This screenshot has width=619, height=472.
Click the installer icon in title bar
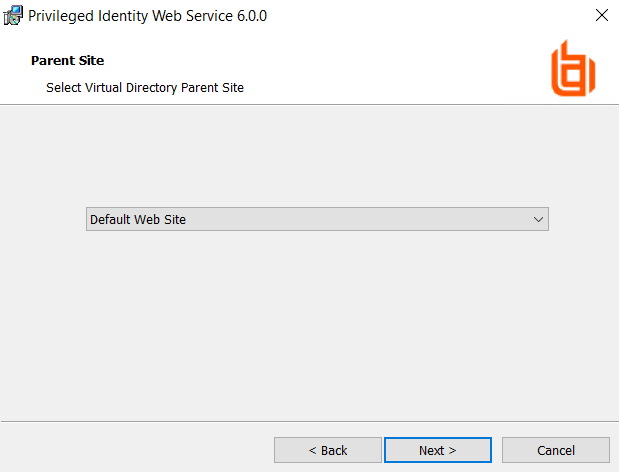pos(13,15)
